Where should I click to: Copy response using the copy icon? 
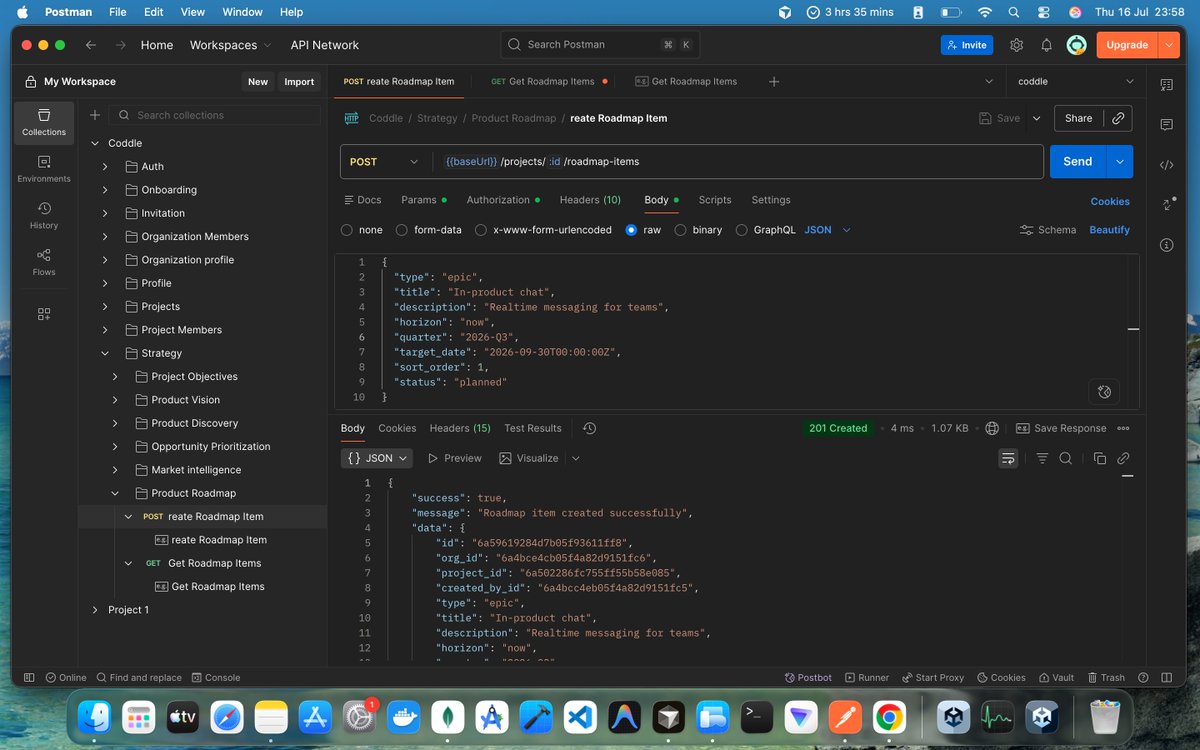pyautogui.click(x=1100, y=458)
